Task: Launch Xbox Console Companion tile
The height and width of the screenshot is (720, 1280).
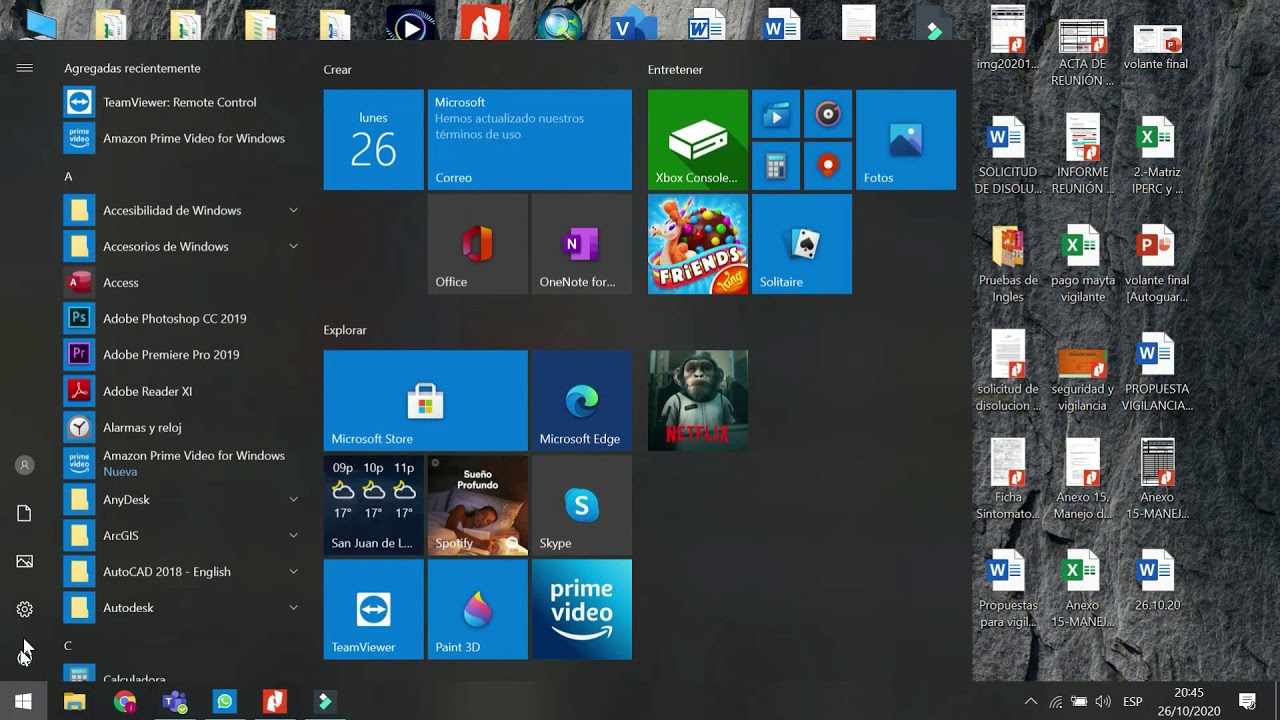Action: 698,140
